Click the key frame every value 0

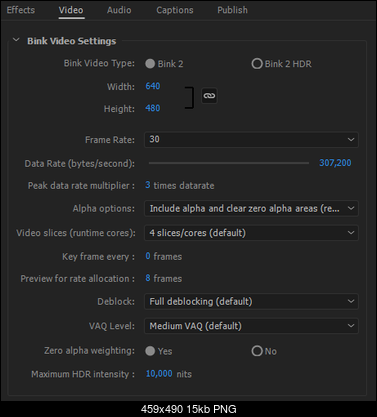148,256
